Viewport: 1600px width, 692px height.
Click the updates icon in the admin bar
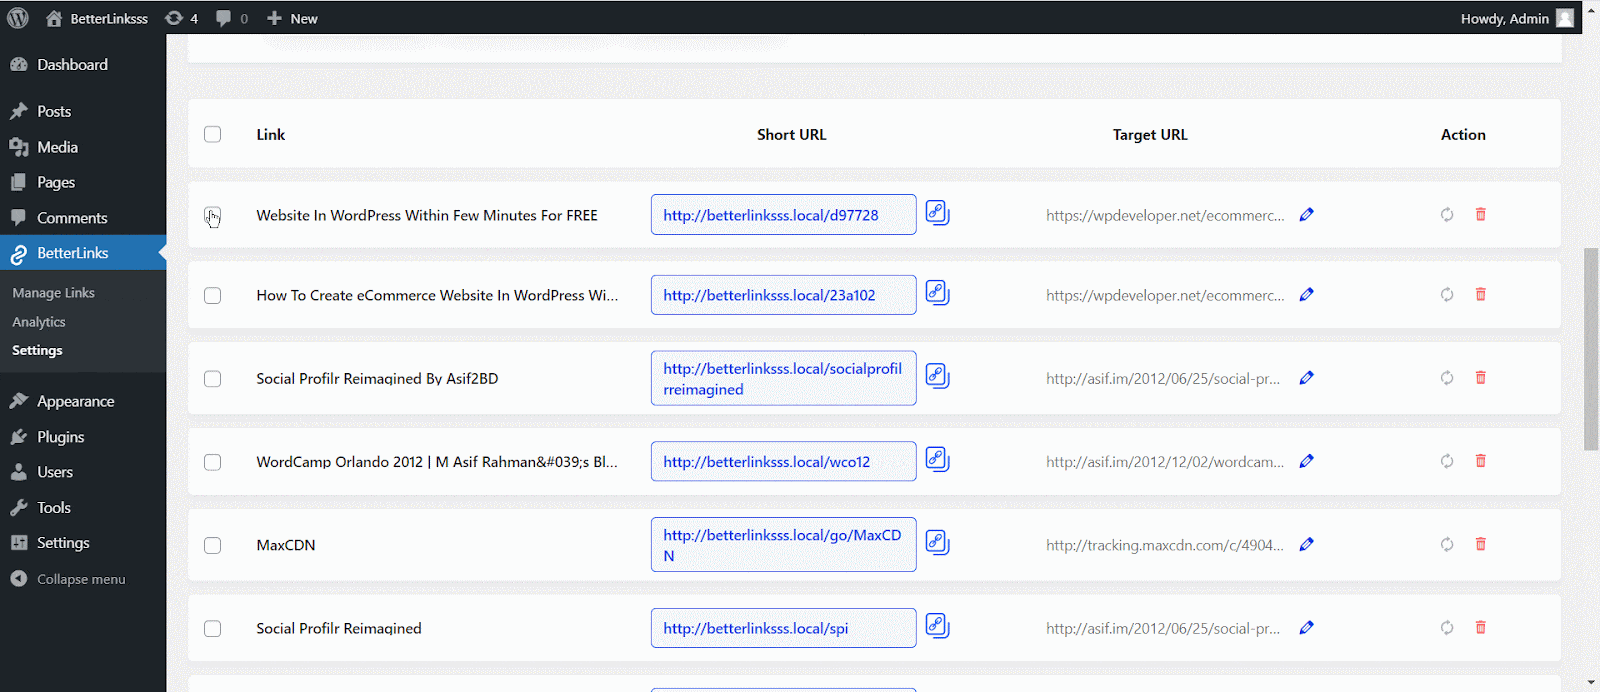tap(180, 18)
